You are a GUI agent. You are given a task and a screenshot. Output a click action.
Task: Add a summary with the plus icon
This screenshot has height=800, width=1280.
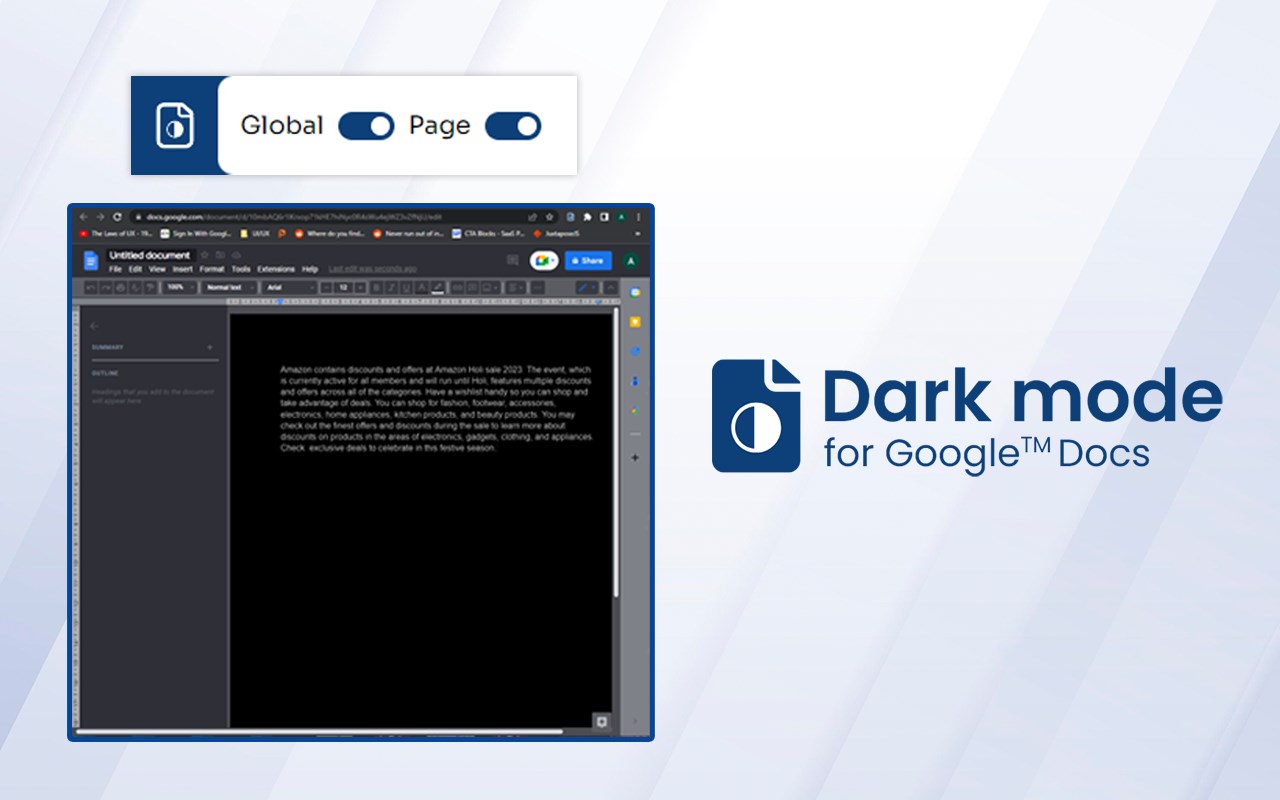pyautogui.click(x=210, y=347)
